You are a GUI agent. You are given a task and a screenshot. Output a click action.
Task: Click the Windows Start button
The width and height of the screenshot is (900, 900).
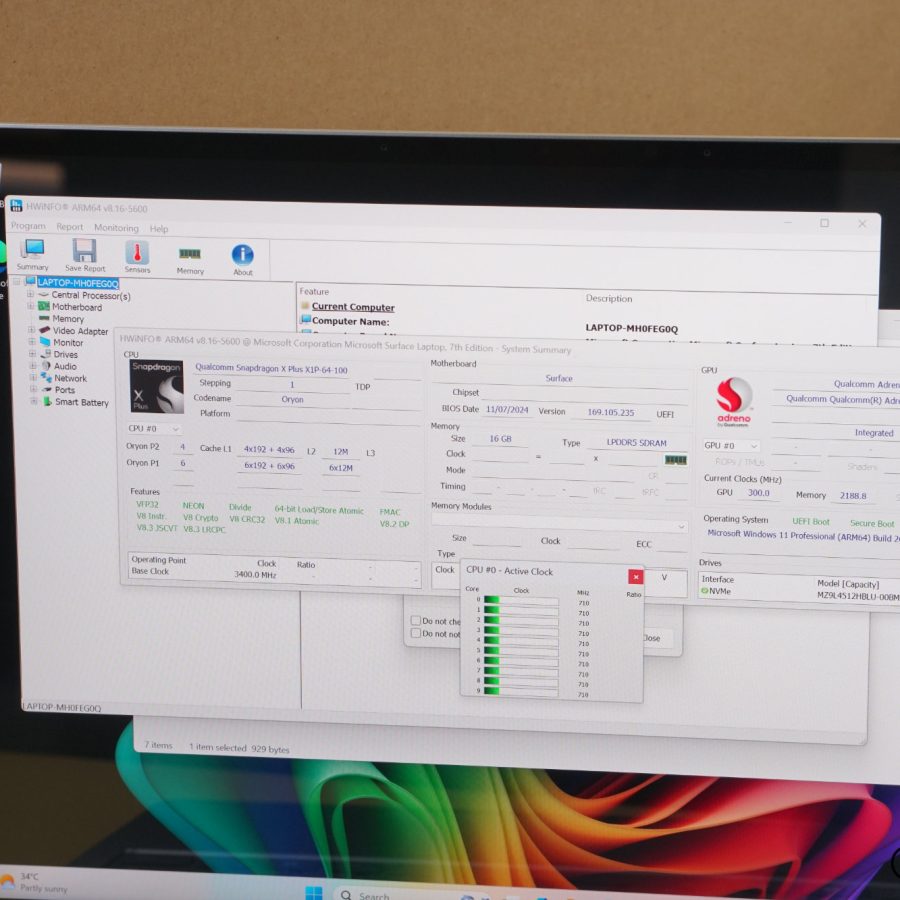click(x=314, y=893)
